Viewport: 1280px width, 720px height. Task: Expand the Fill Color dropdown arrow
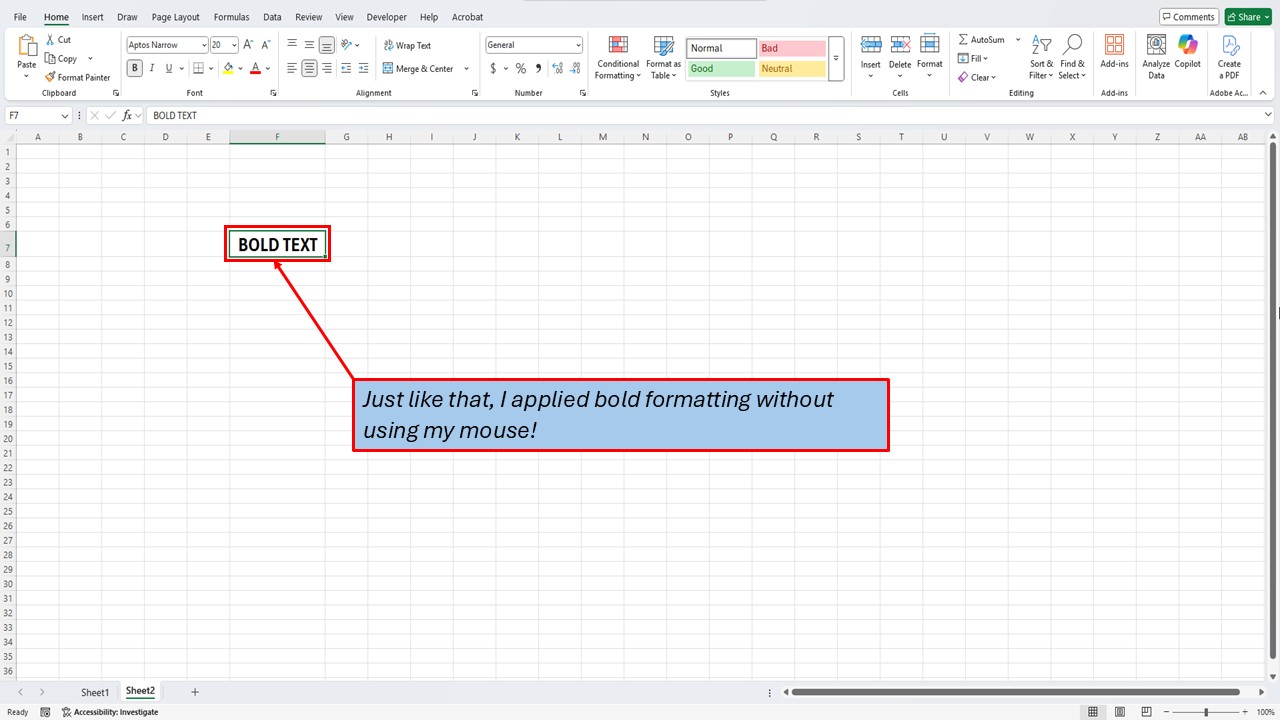[x=240, y=68]
